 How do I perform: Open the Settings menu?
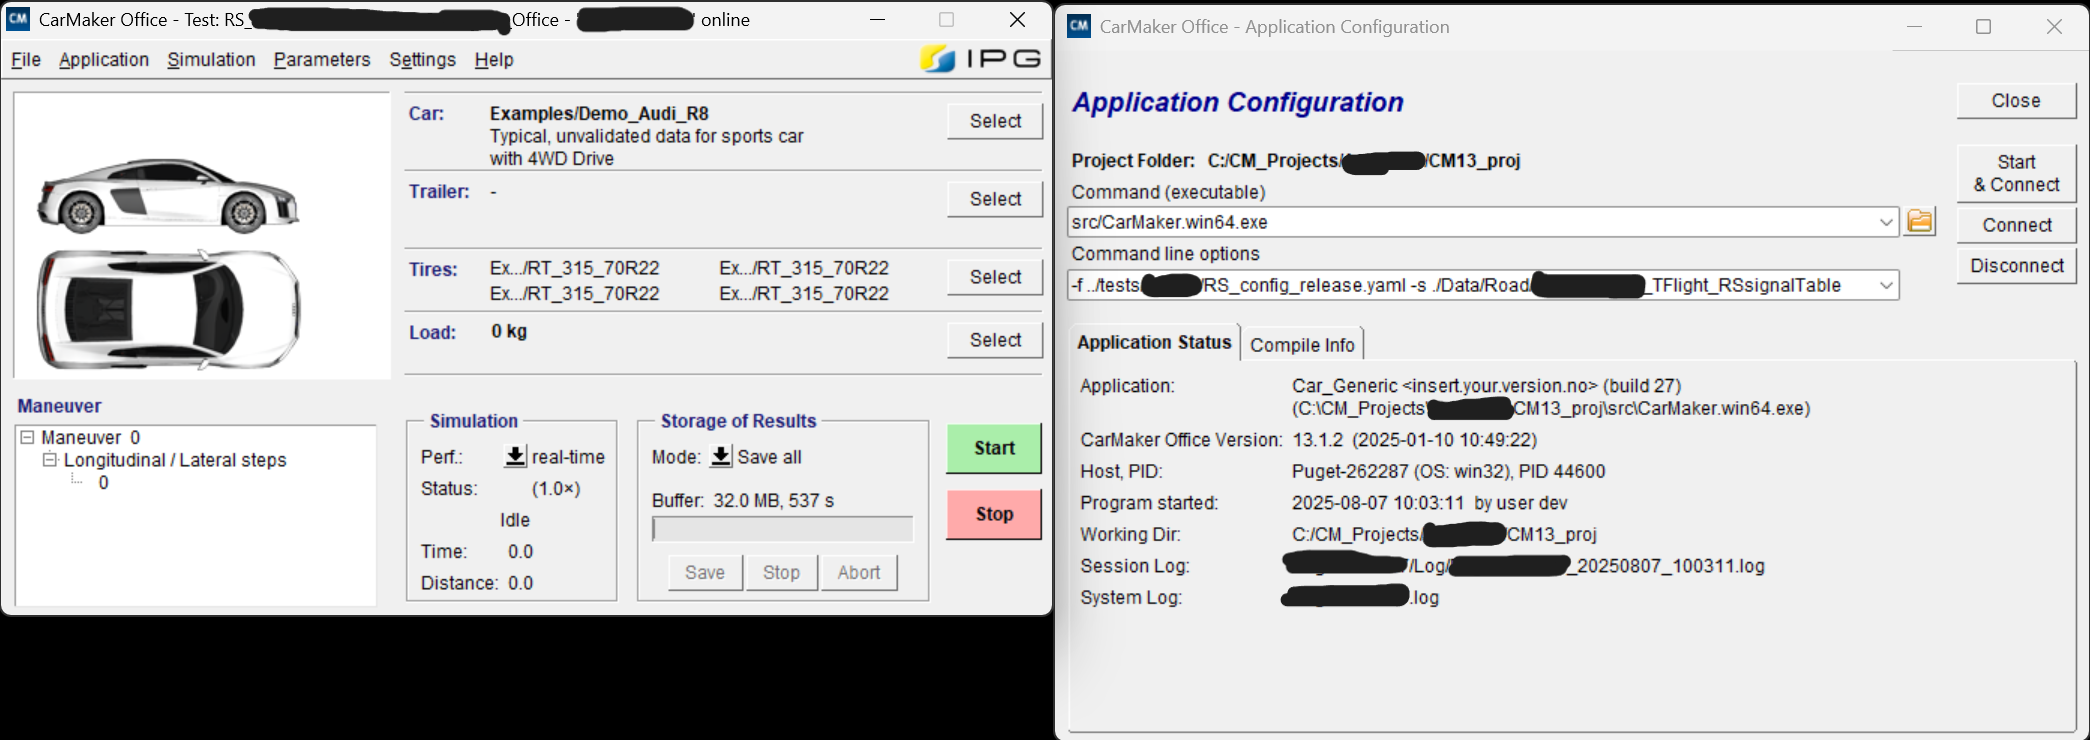click(422, 60)
